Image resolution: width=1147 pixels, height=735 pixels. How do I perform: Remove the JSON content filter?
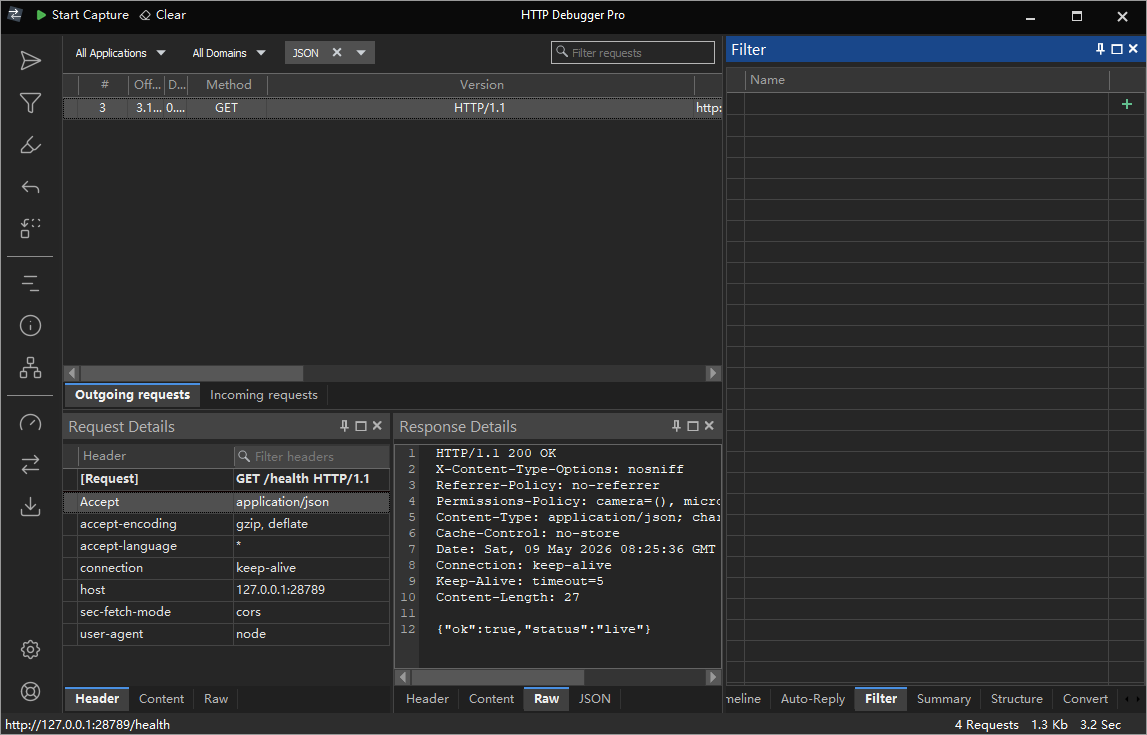tap(336, 53)
